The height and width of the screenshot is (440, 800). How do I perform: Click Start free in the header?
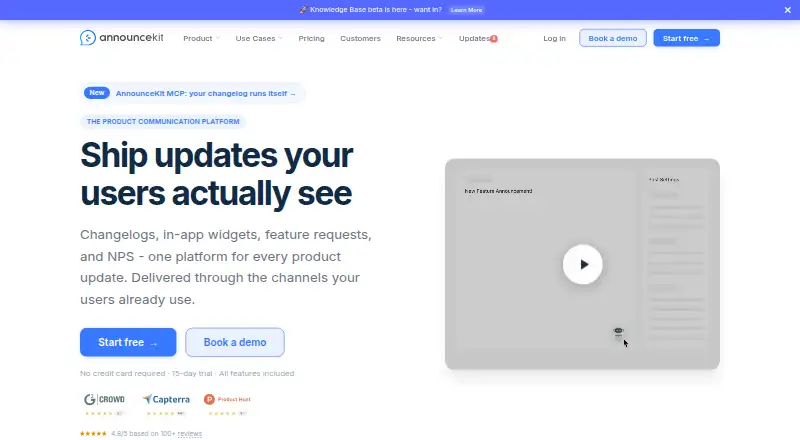pos(686,38)
